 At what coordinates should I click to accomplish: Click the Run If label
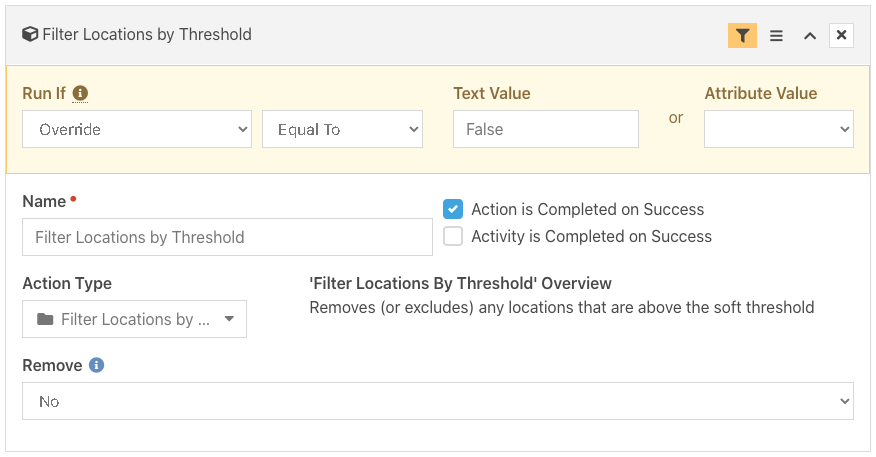[44, 93]
